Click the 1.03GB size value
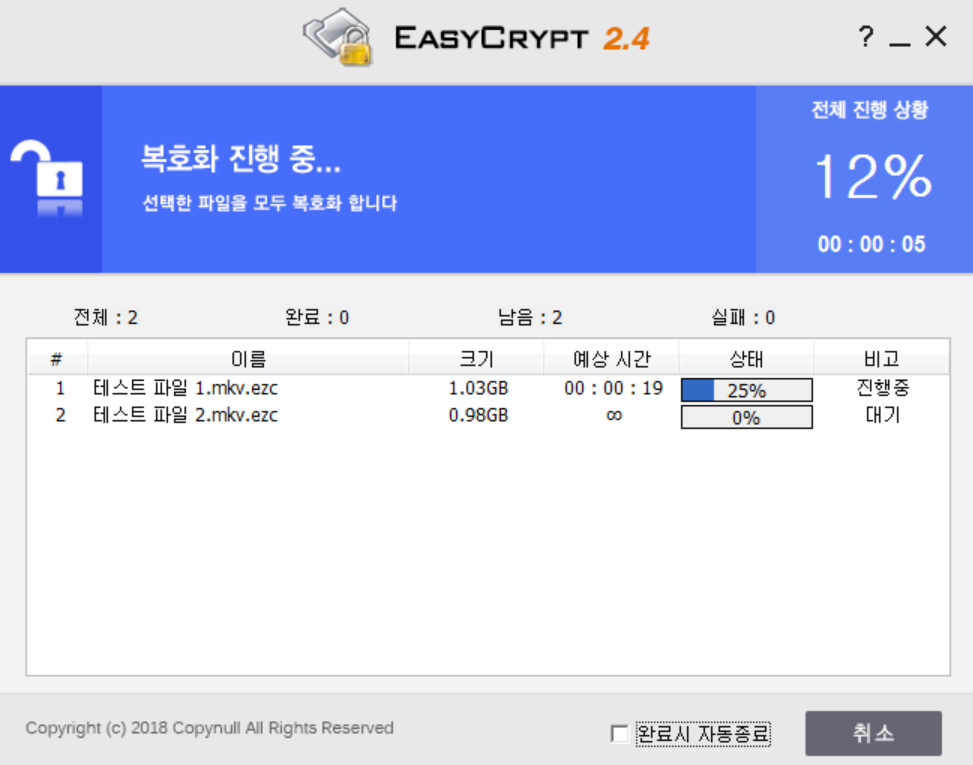The image size is (973, 765). point(478,388)
